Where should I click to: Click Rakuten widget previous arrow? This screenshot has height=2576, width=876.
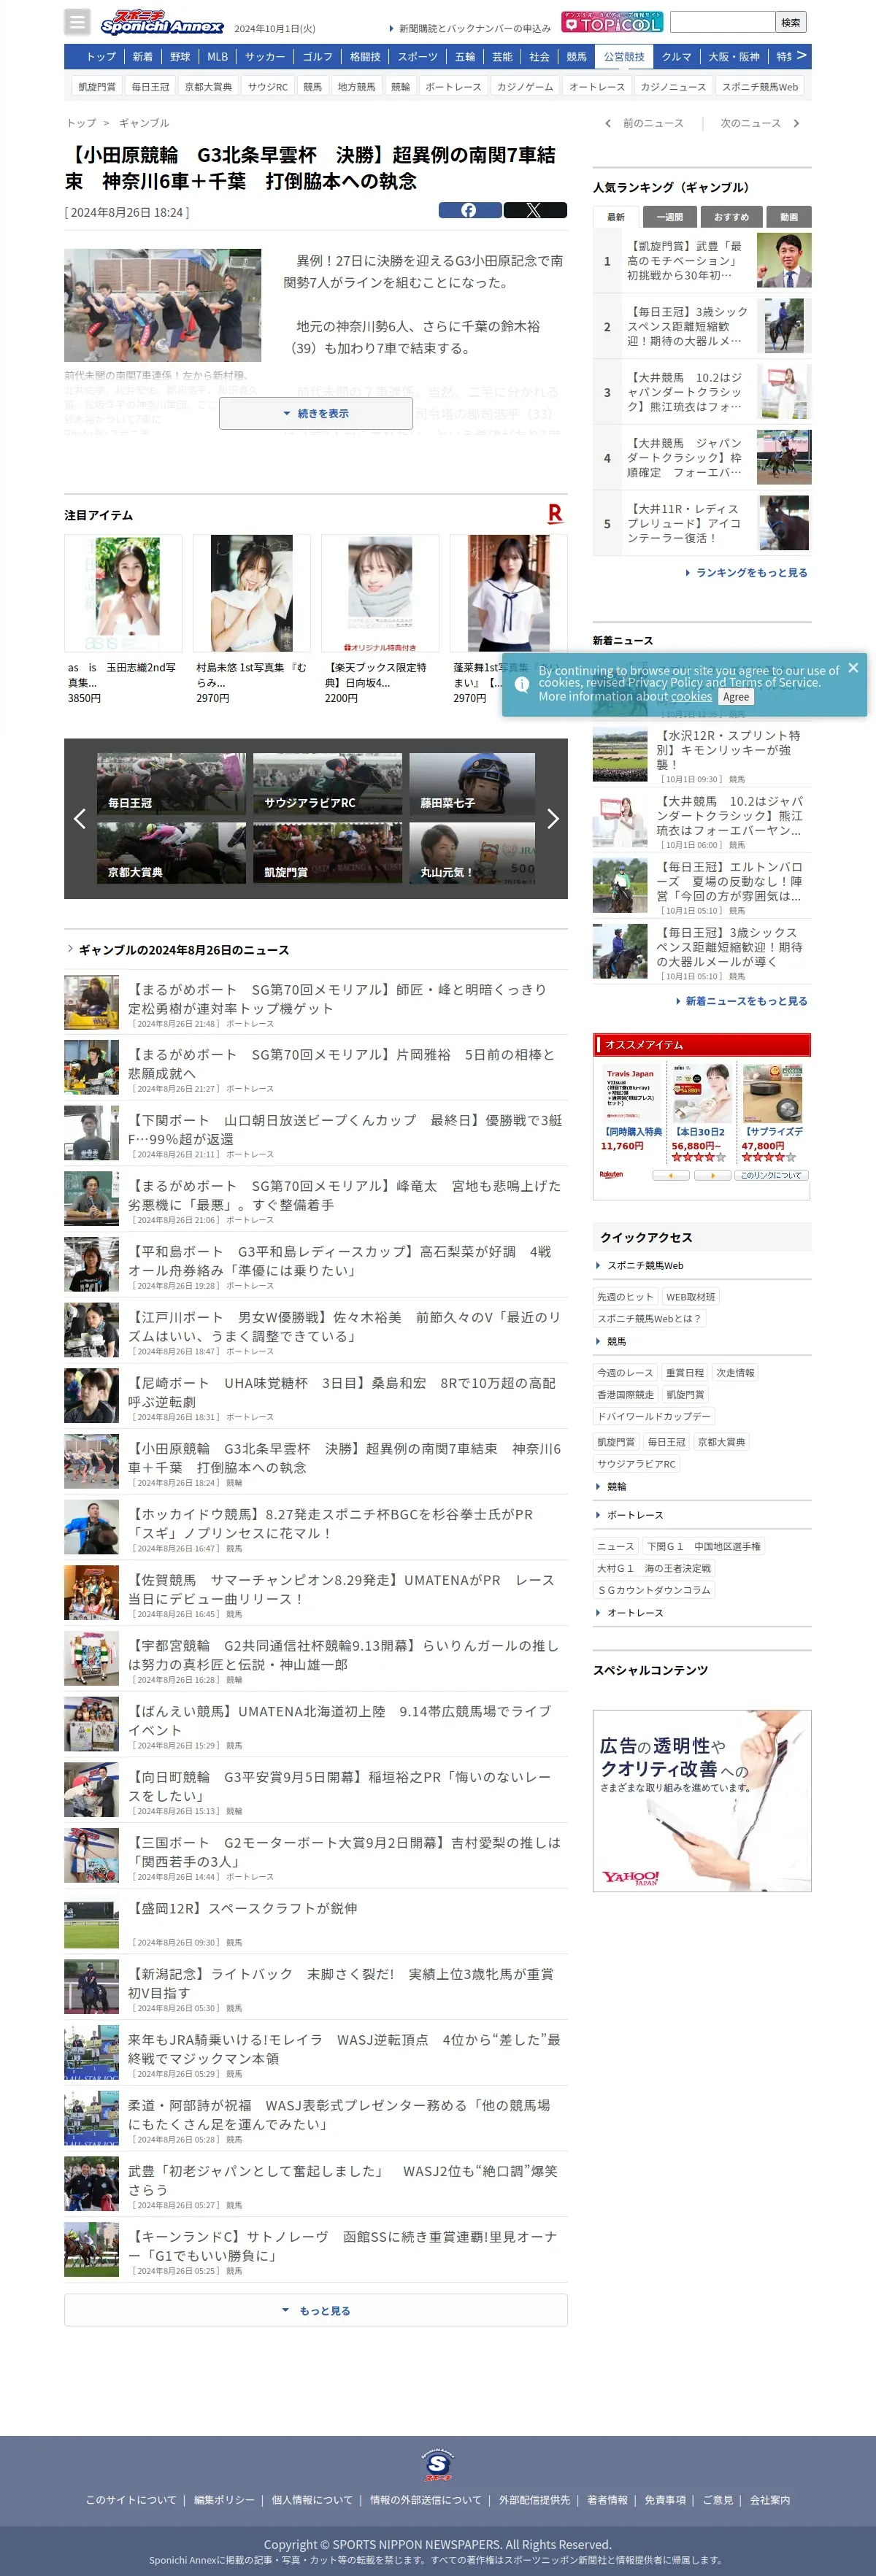pyautogui.click(x=671, y=1175)
